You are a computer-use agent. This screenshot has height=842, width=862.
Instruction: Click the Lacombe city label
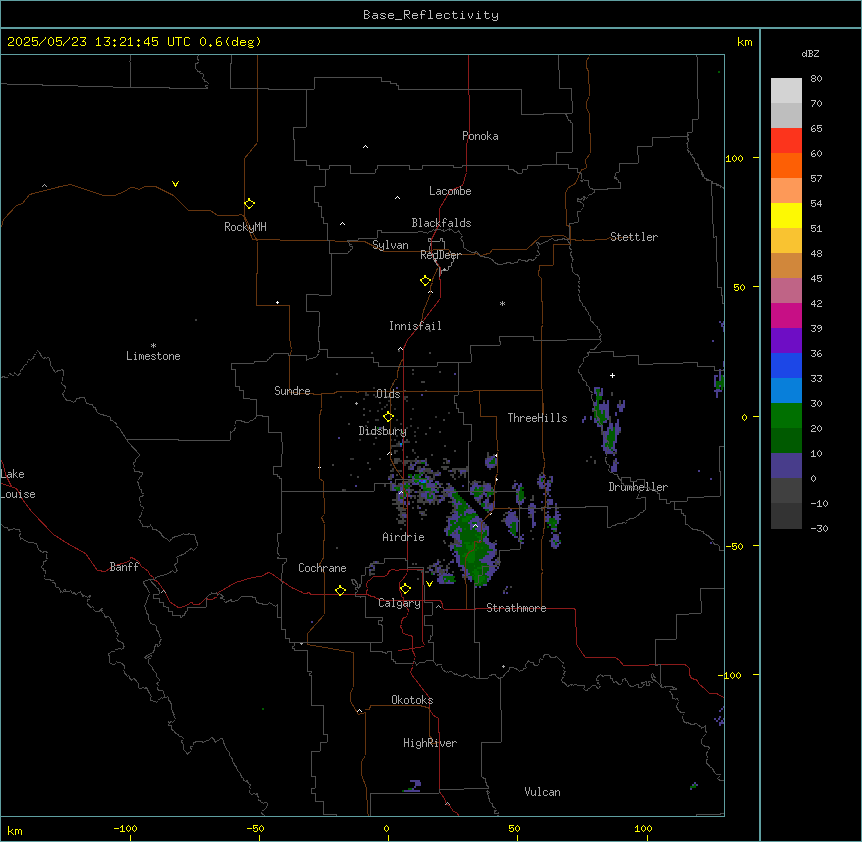click(x=450, y=191)
